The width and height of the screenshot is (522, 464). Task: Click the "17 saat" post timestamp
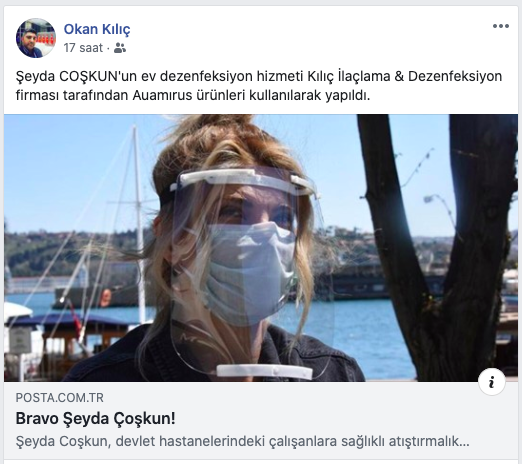[83, 48]
